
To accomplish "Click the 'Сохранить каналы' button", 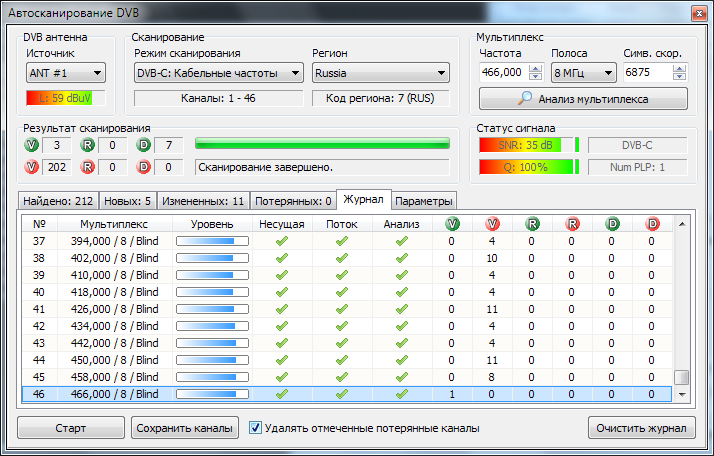I will pos(184,428).
